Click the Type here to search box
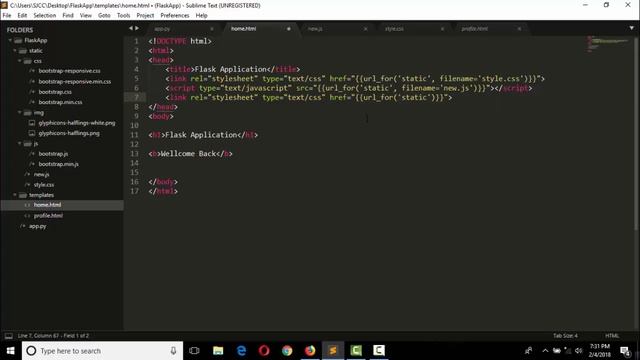The height and width of the screenshot is (360, 640). [x=102, y=351]
